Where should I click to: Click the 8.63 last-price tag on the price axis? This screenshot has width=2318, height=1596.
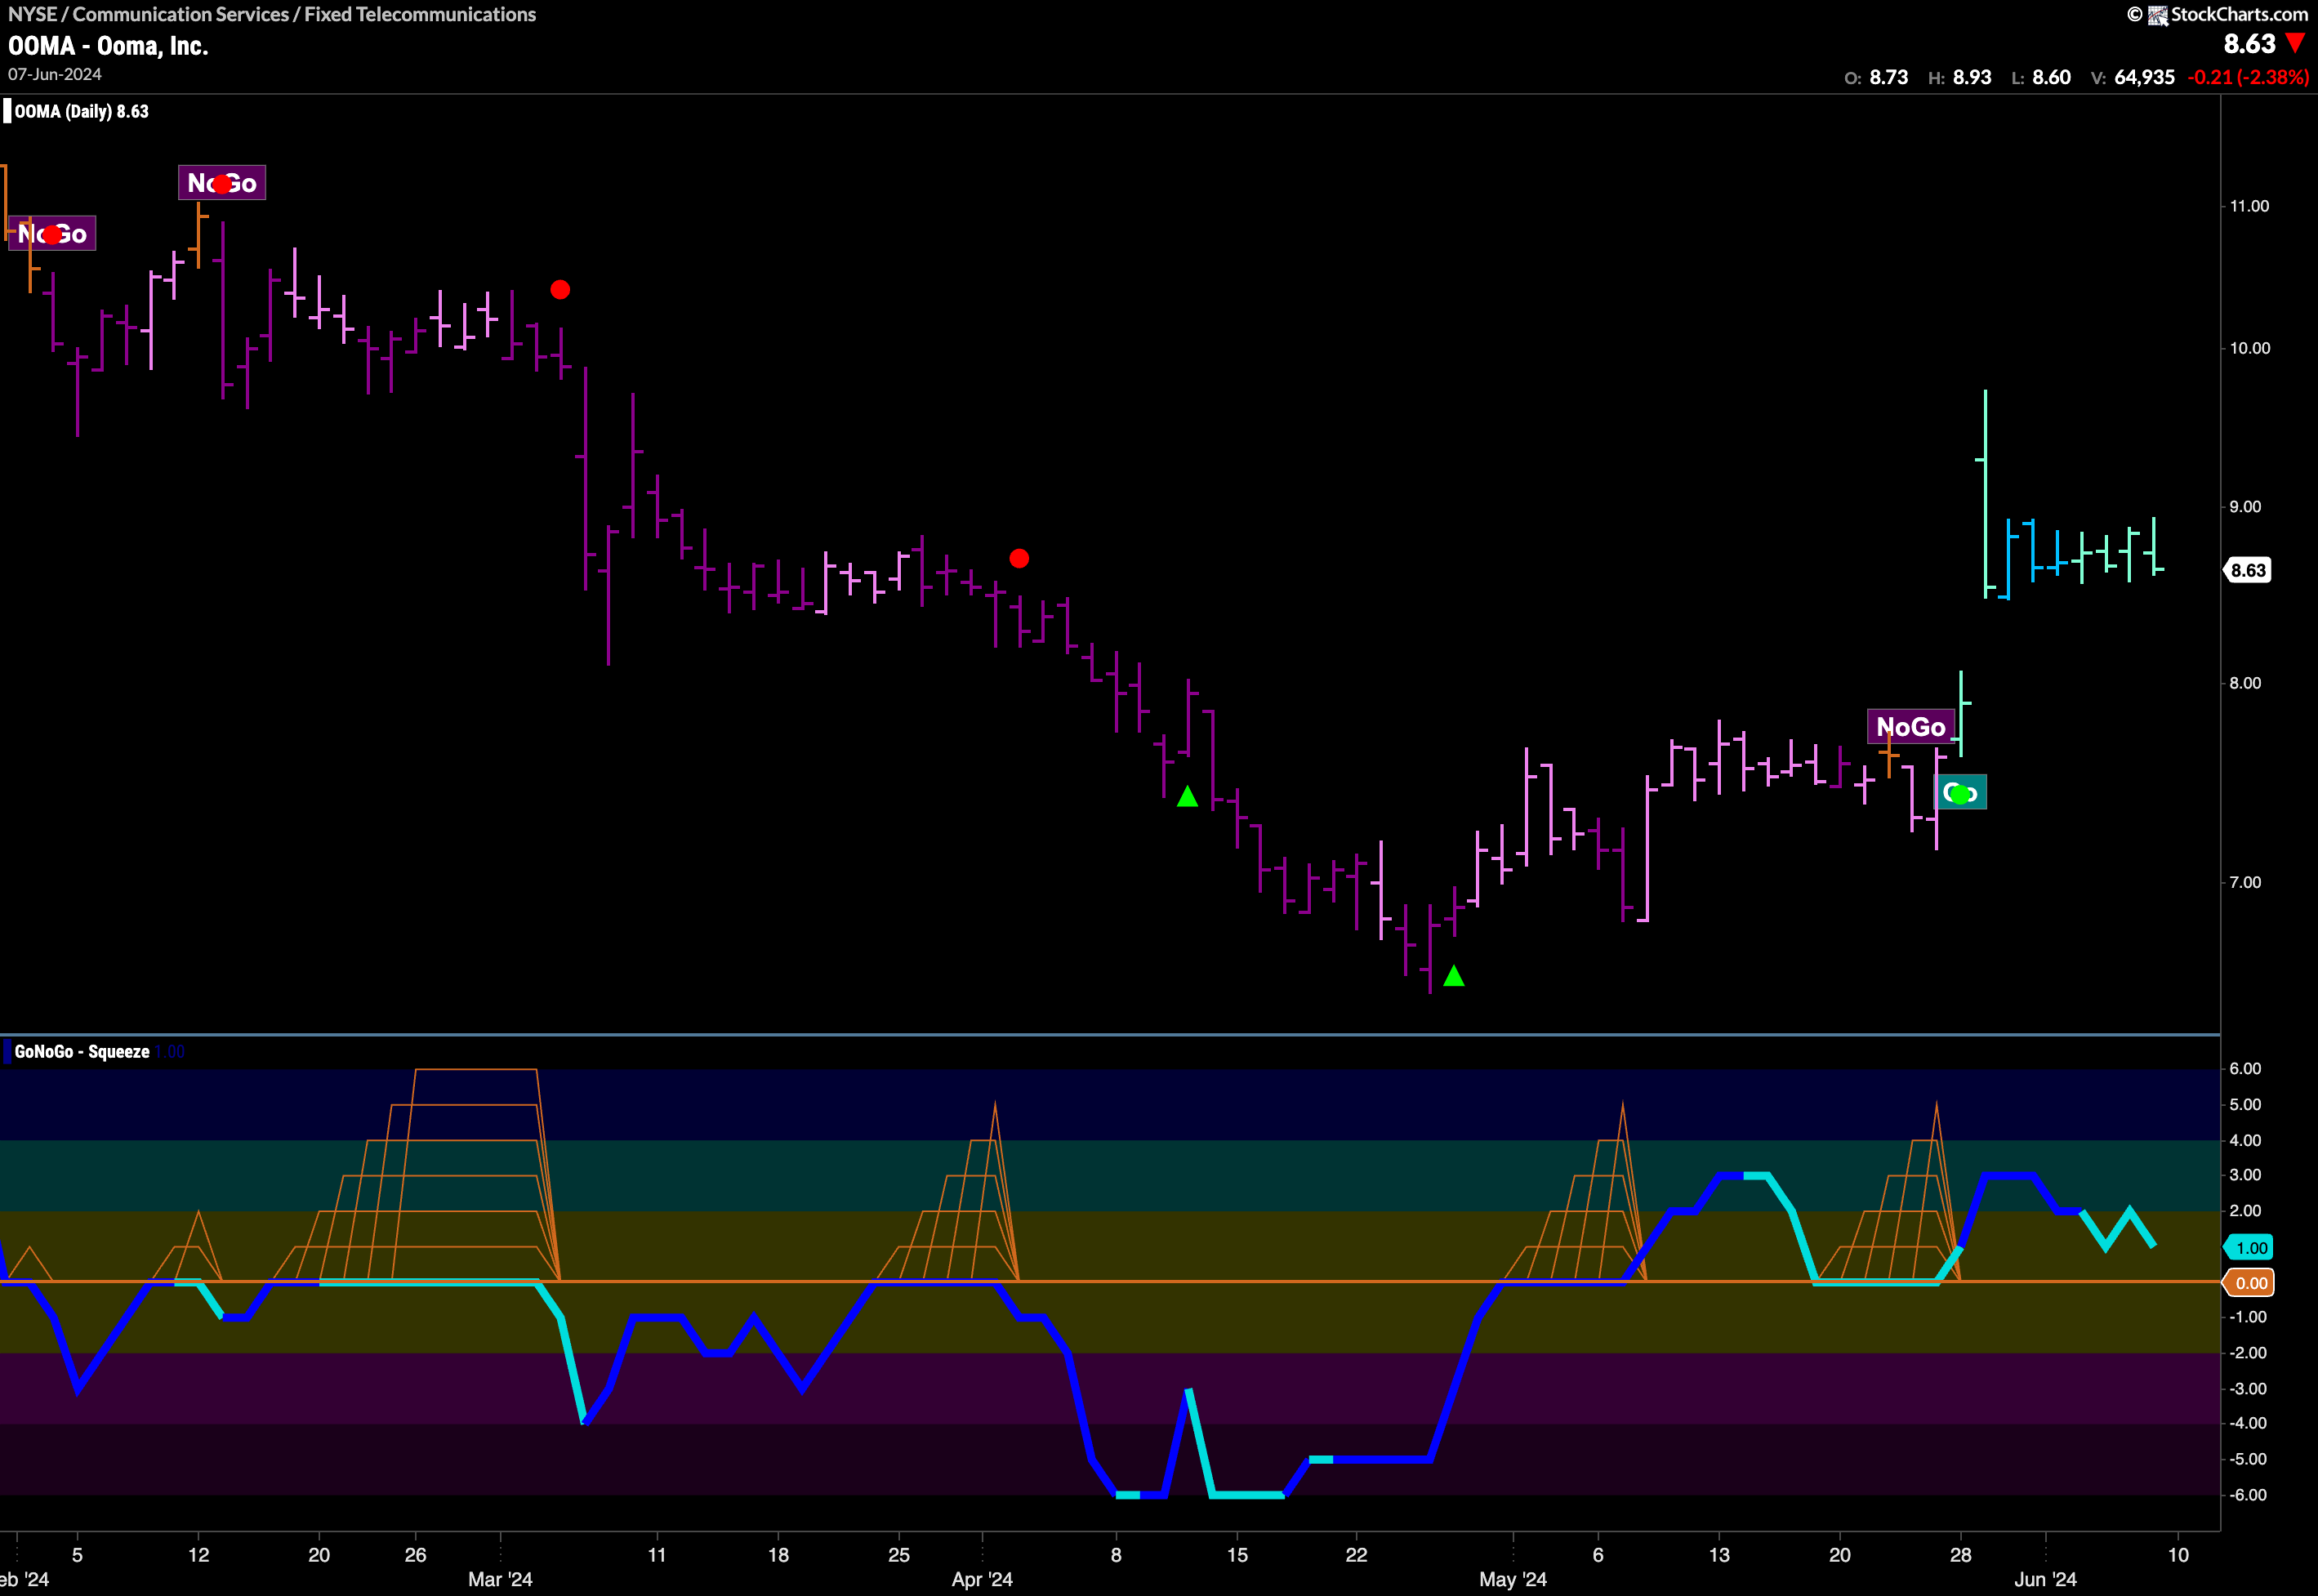2247,571
